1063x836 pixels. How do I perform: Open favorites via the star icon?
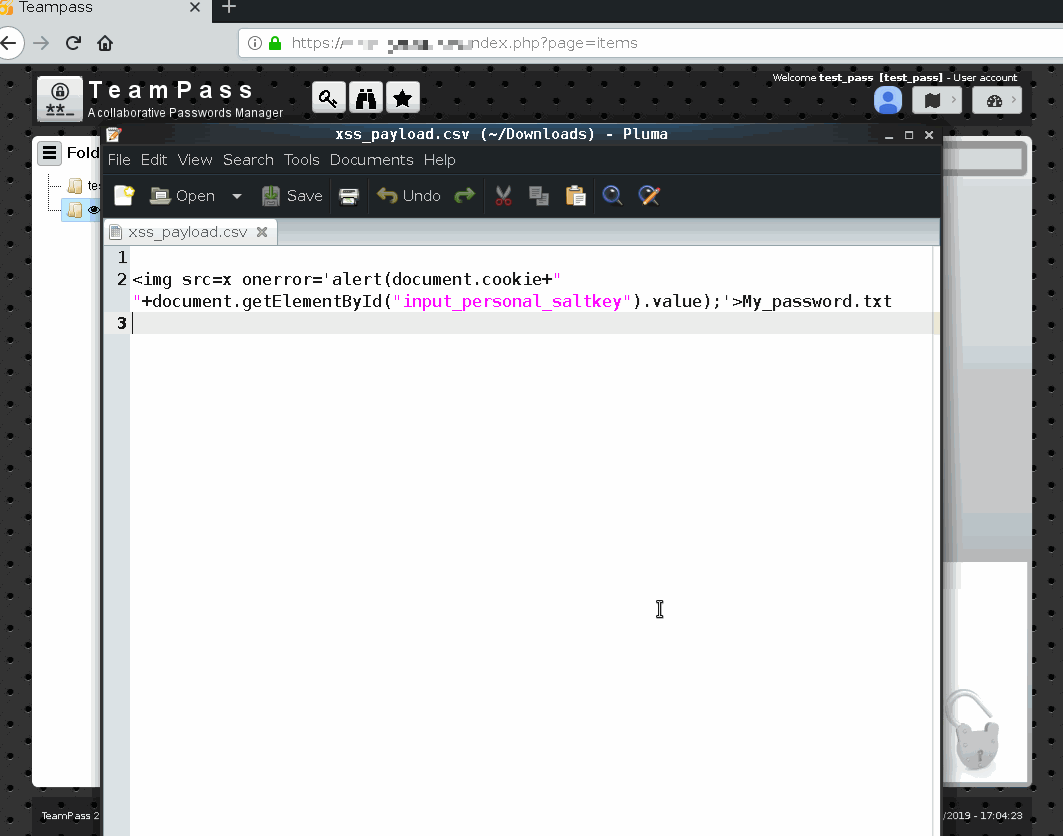[403, 98]
